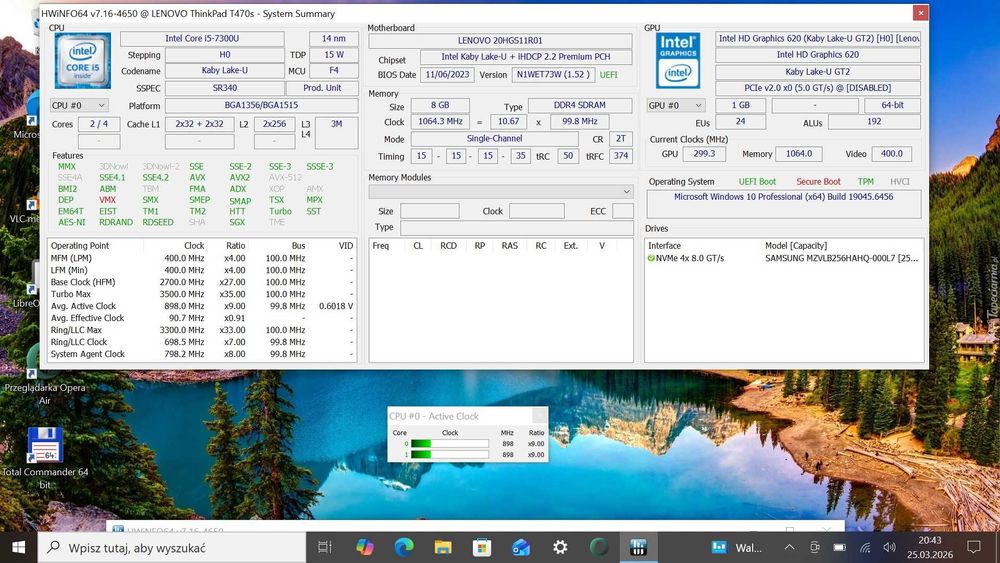
Task: Click the UEFI Boot indicator
Action: 757,182
